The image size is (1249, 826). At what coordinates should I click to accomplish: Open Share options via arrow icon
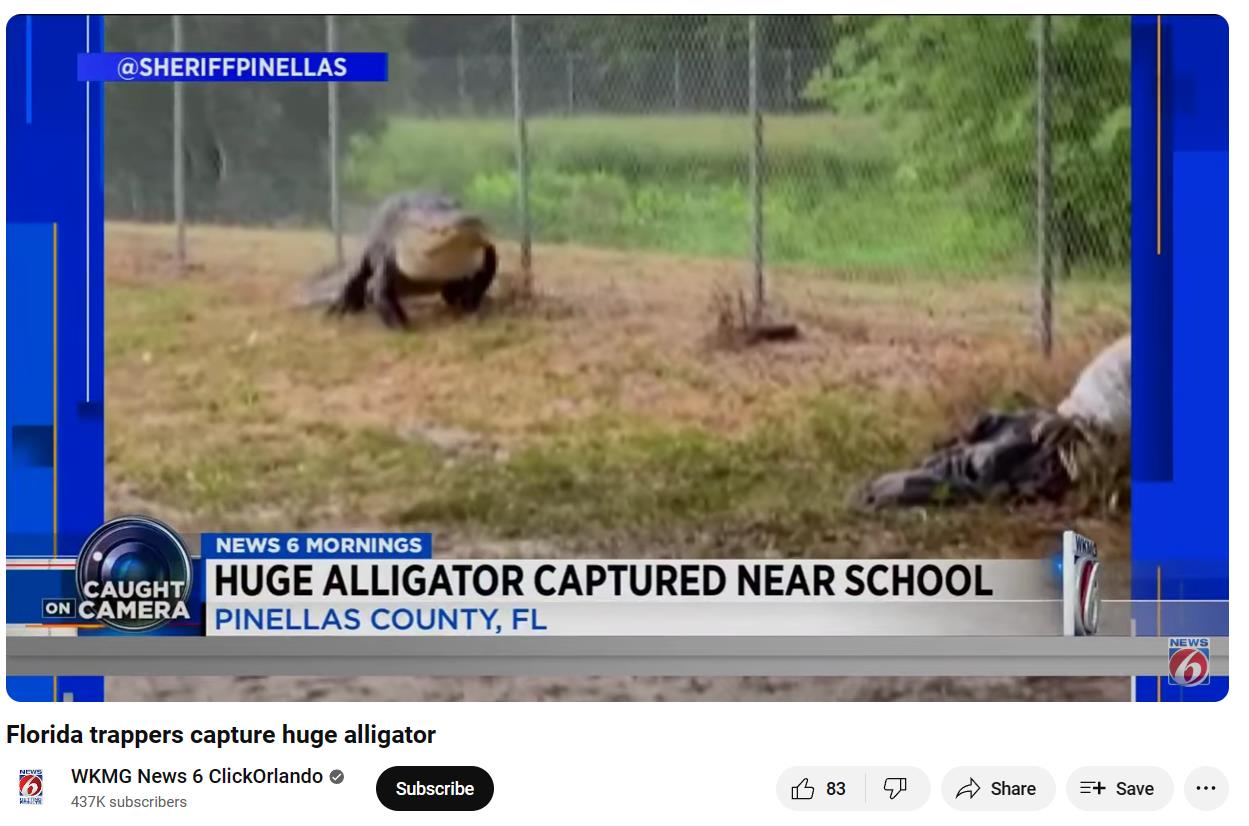pos(968,789)
